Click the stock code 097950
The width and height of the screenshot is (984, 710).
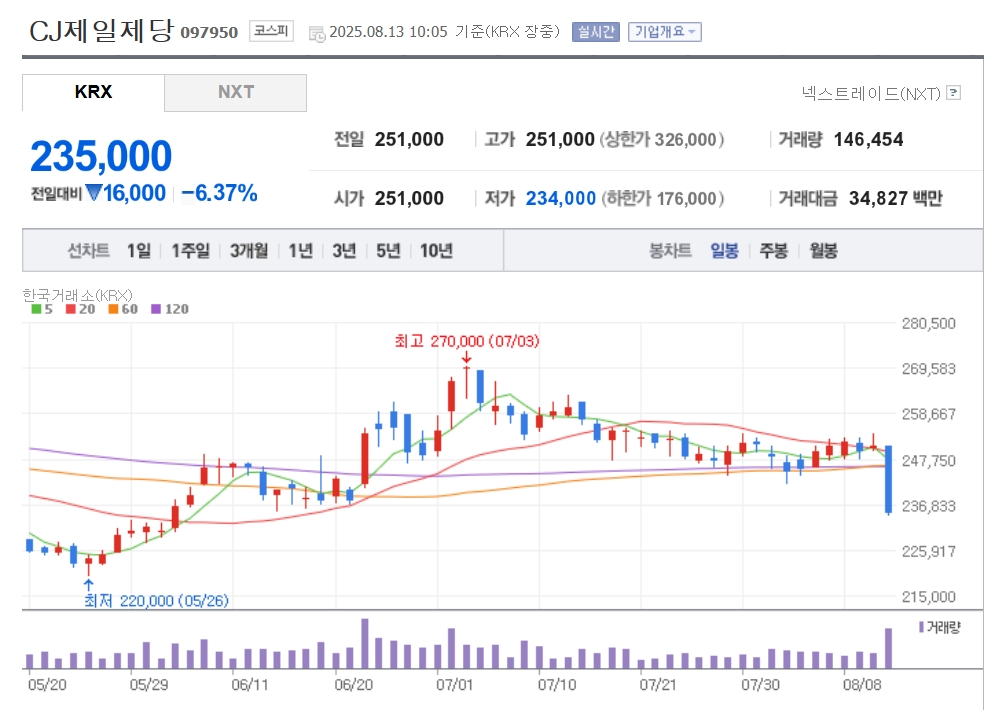click(x=209, y=32)
